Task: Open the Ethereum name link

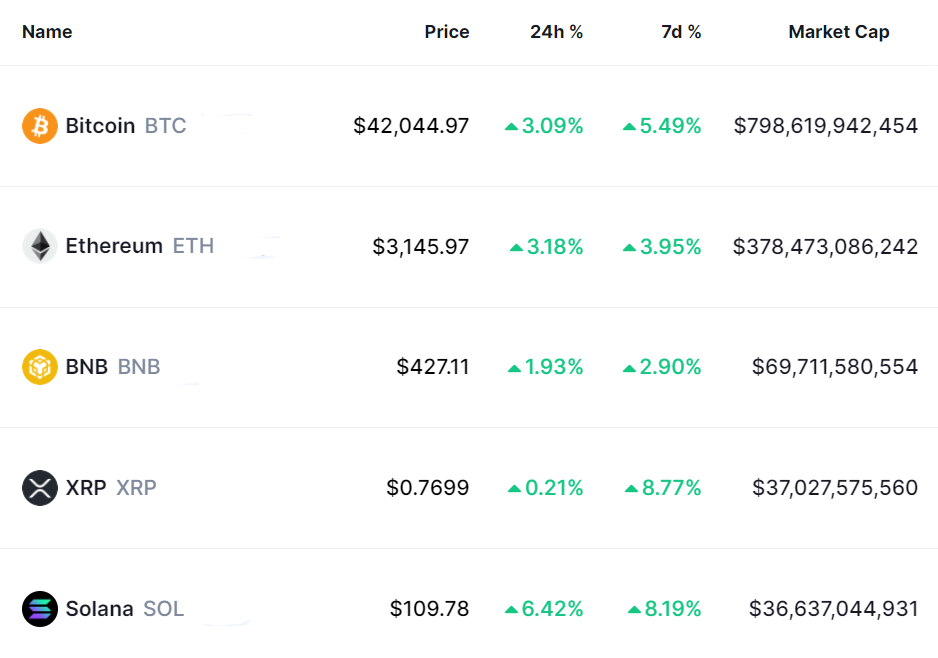Action: point(114,246)
